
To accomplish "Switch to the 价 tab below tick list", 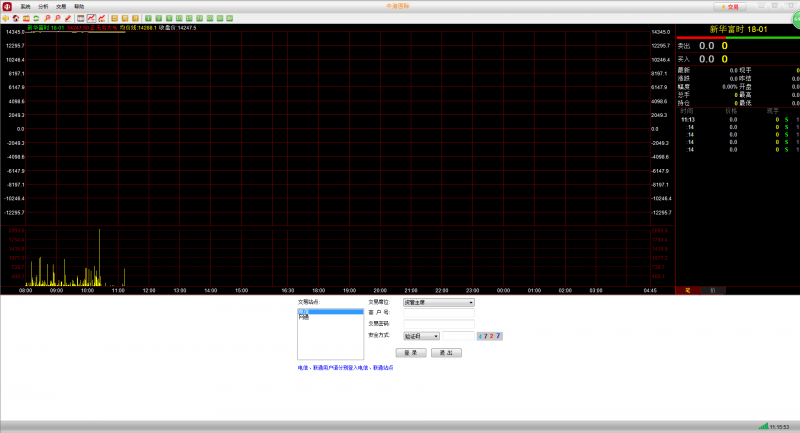I will click(x=713, y=290).
